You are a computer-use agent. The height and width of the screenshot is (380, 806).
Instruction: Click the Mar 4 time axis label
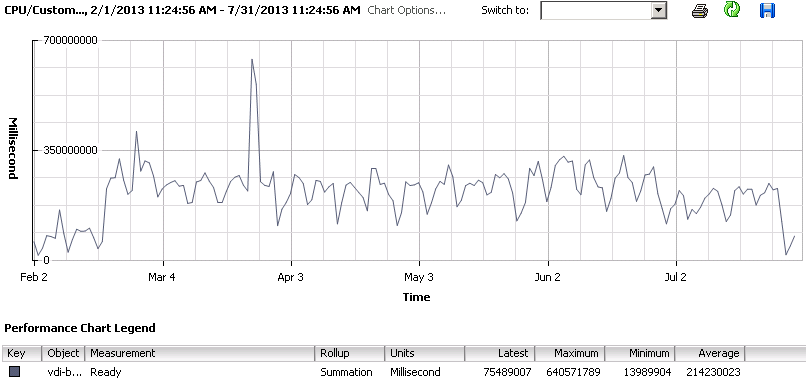pyautogui.click(x=162, y=278)
